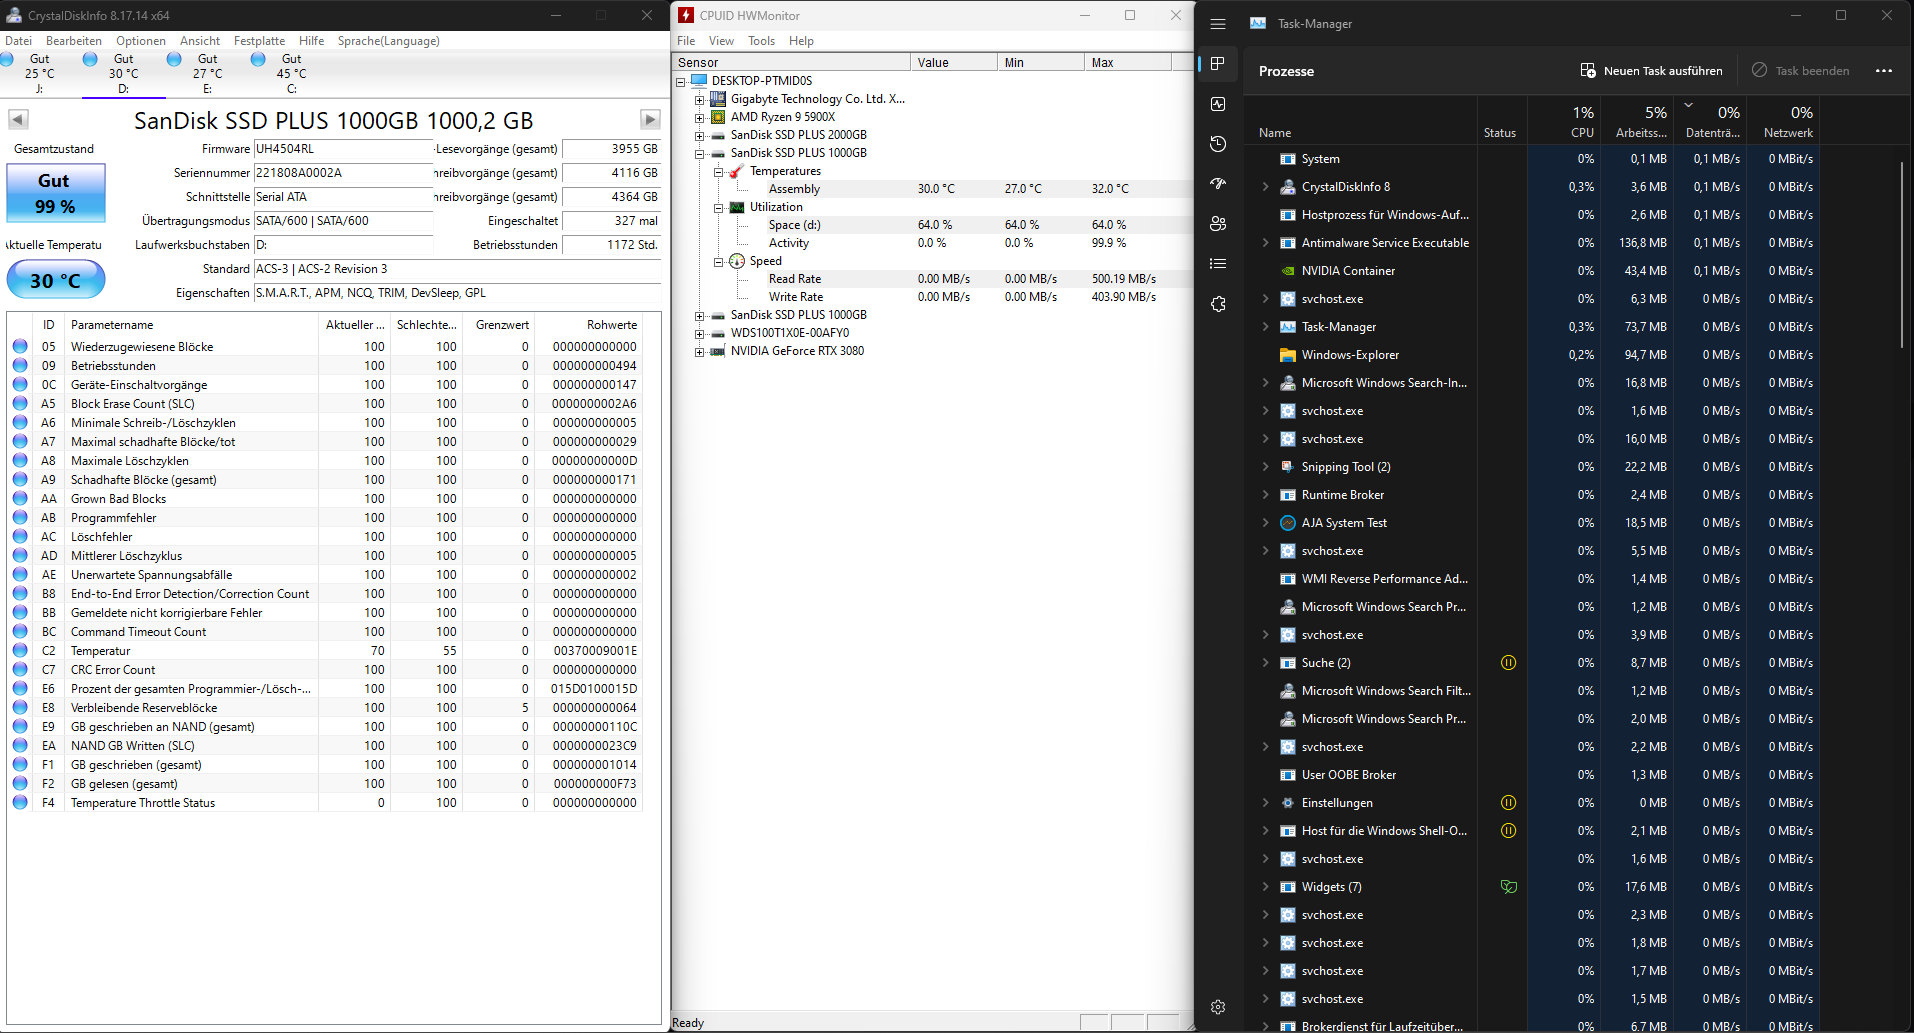Screen dimensions: 1914x1033
Task: Open the Dienste services puzzle icon
Action: pos(1218,304)
